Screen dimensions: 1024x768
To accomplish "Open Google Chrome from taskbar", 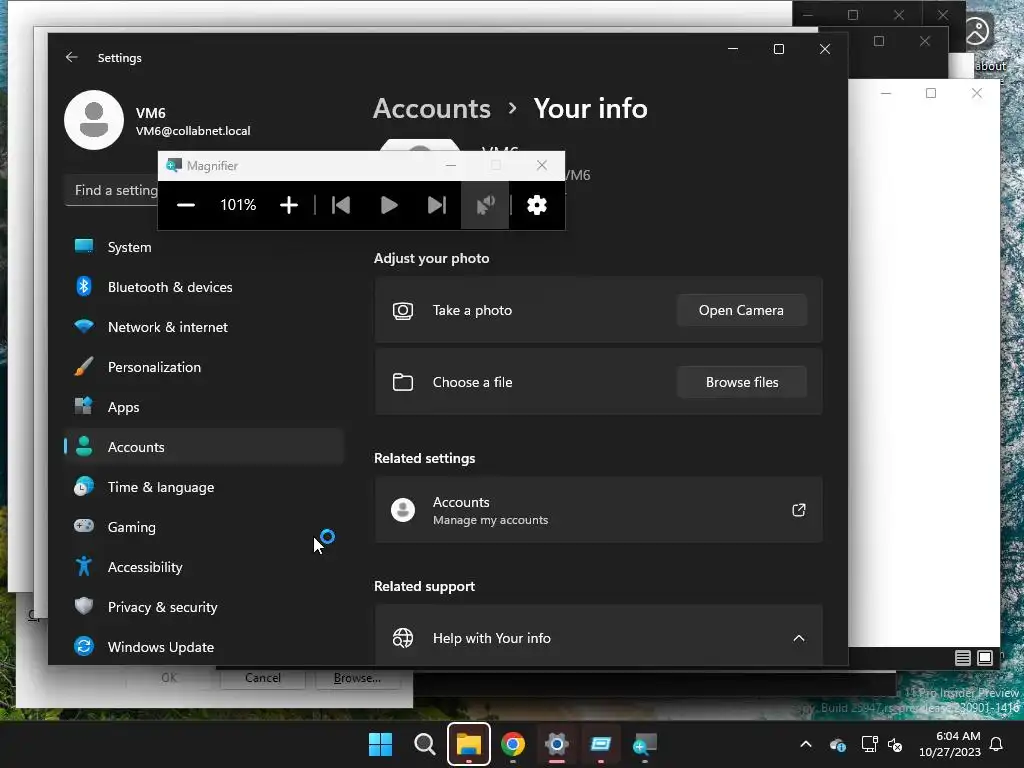I will point(513,744).
